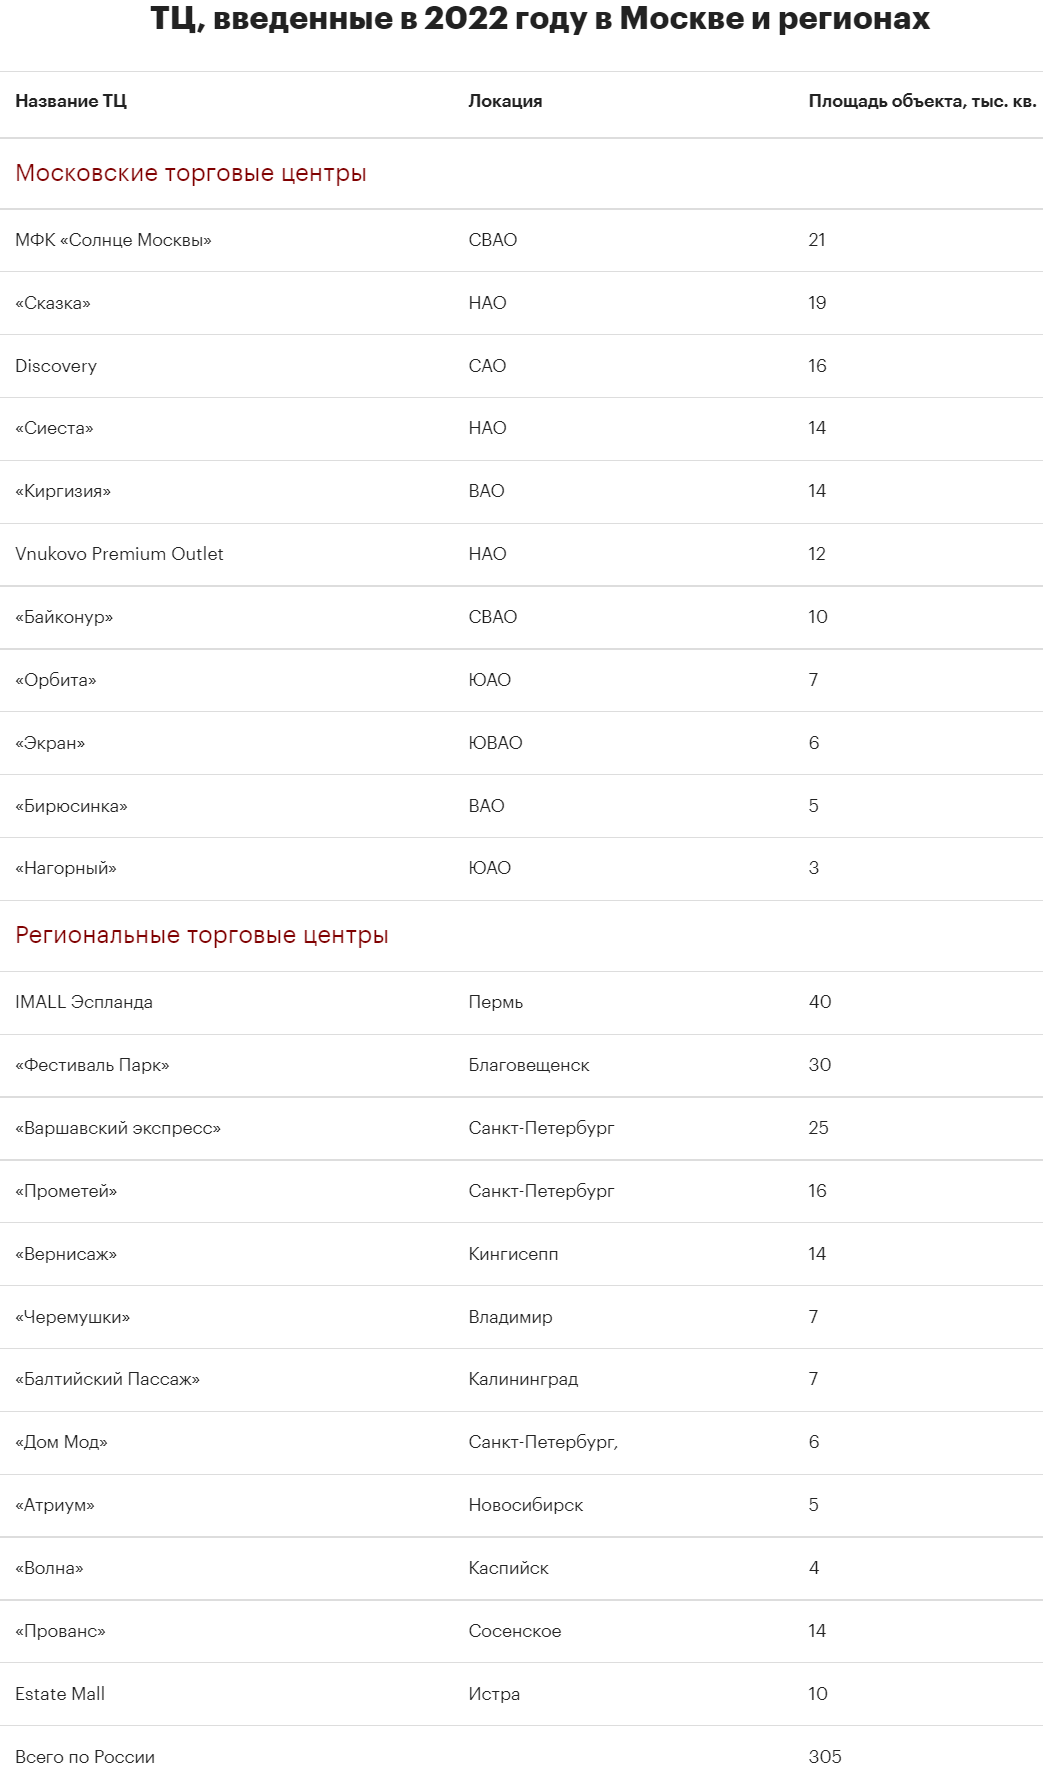Click the «Название ТЦ» column header

71,101
